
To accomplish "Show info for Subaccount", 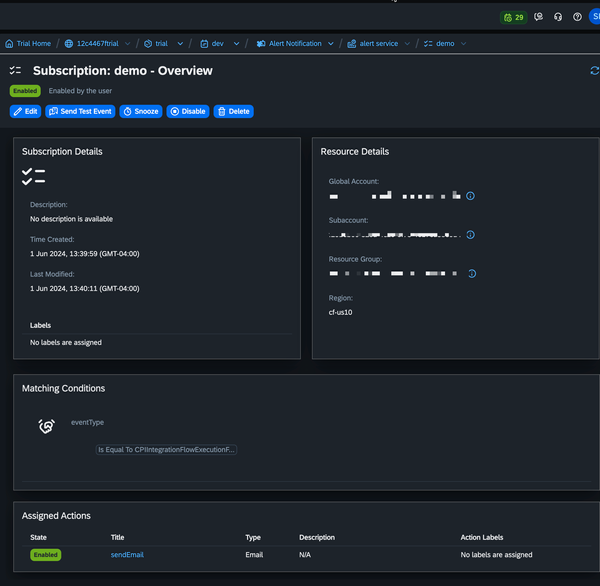I will (471, 235).
